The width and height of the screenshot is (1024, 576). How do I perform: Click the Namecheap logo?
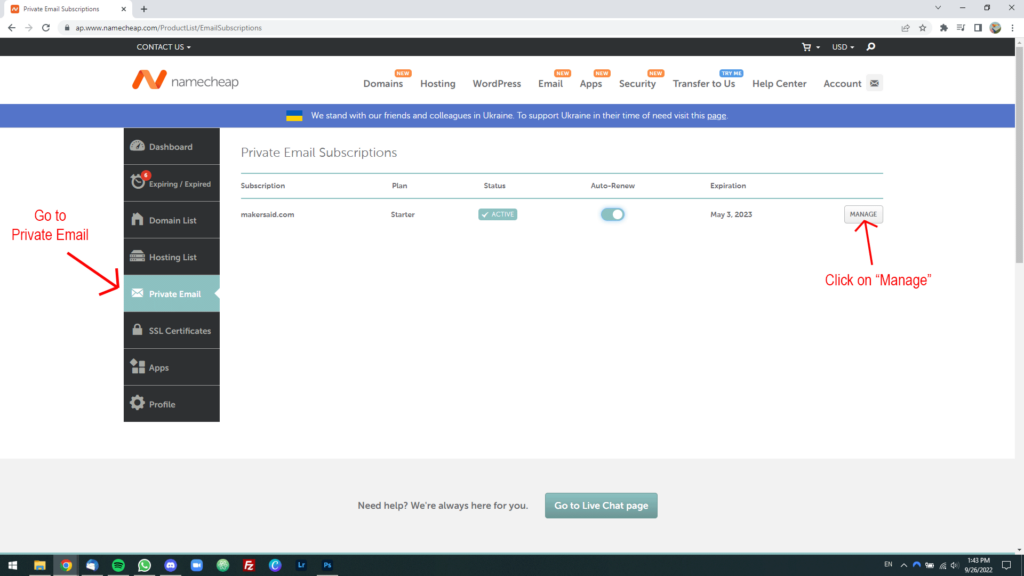[185, 80]
